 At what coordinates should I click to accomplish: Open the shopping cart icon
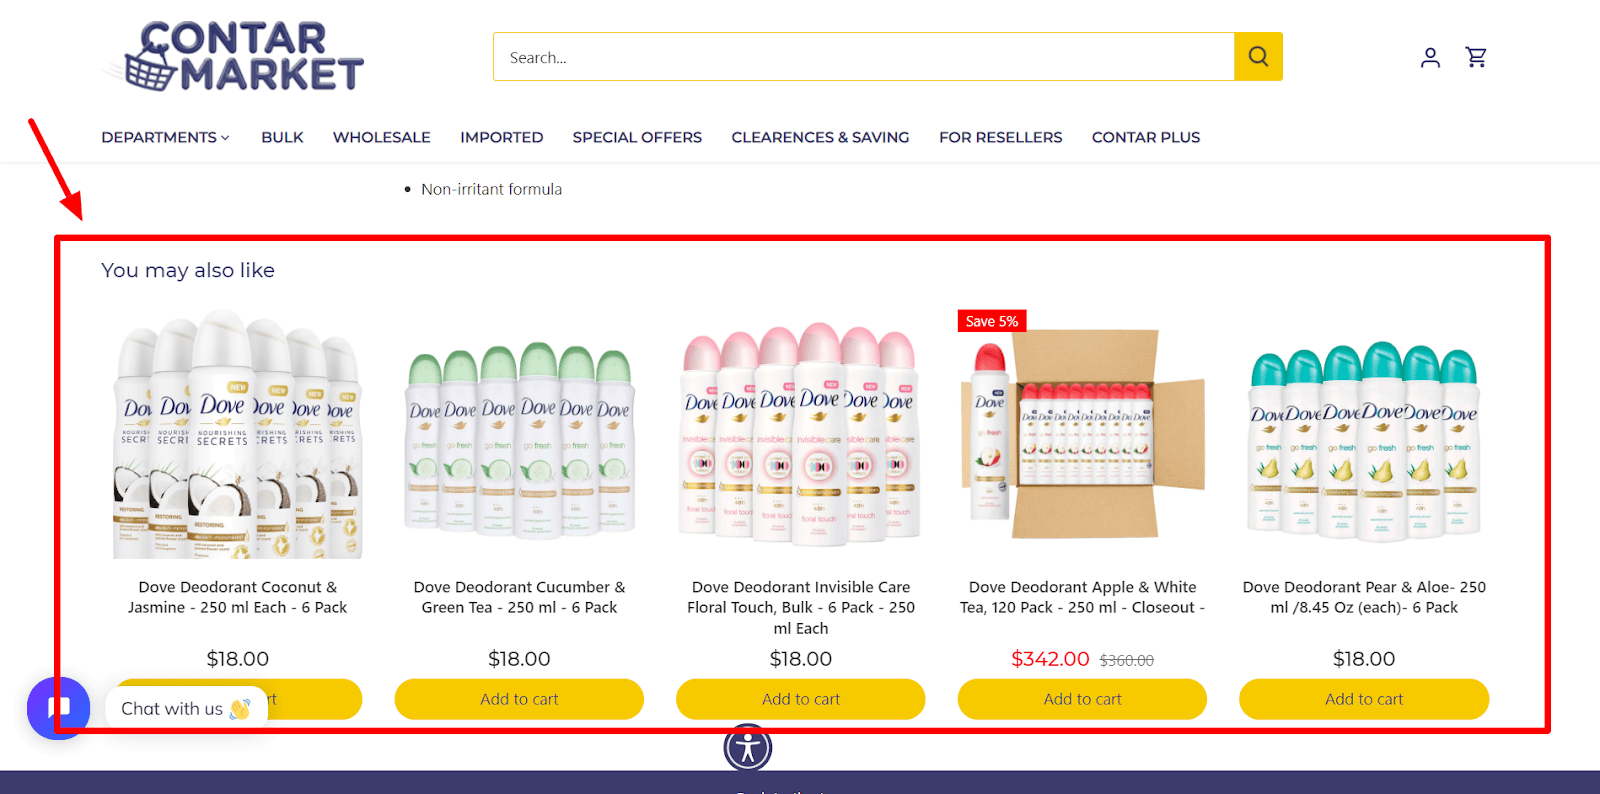[1476, 58]
